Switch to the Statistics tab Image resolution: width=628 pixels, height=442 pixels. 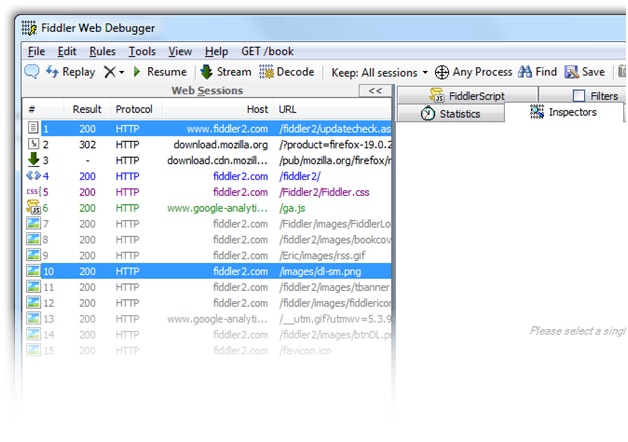[450, 114]
